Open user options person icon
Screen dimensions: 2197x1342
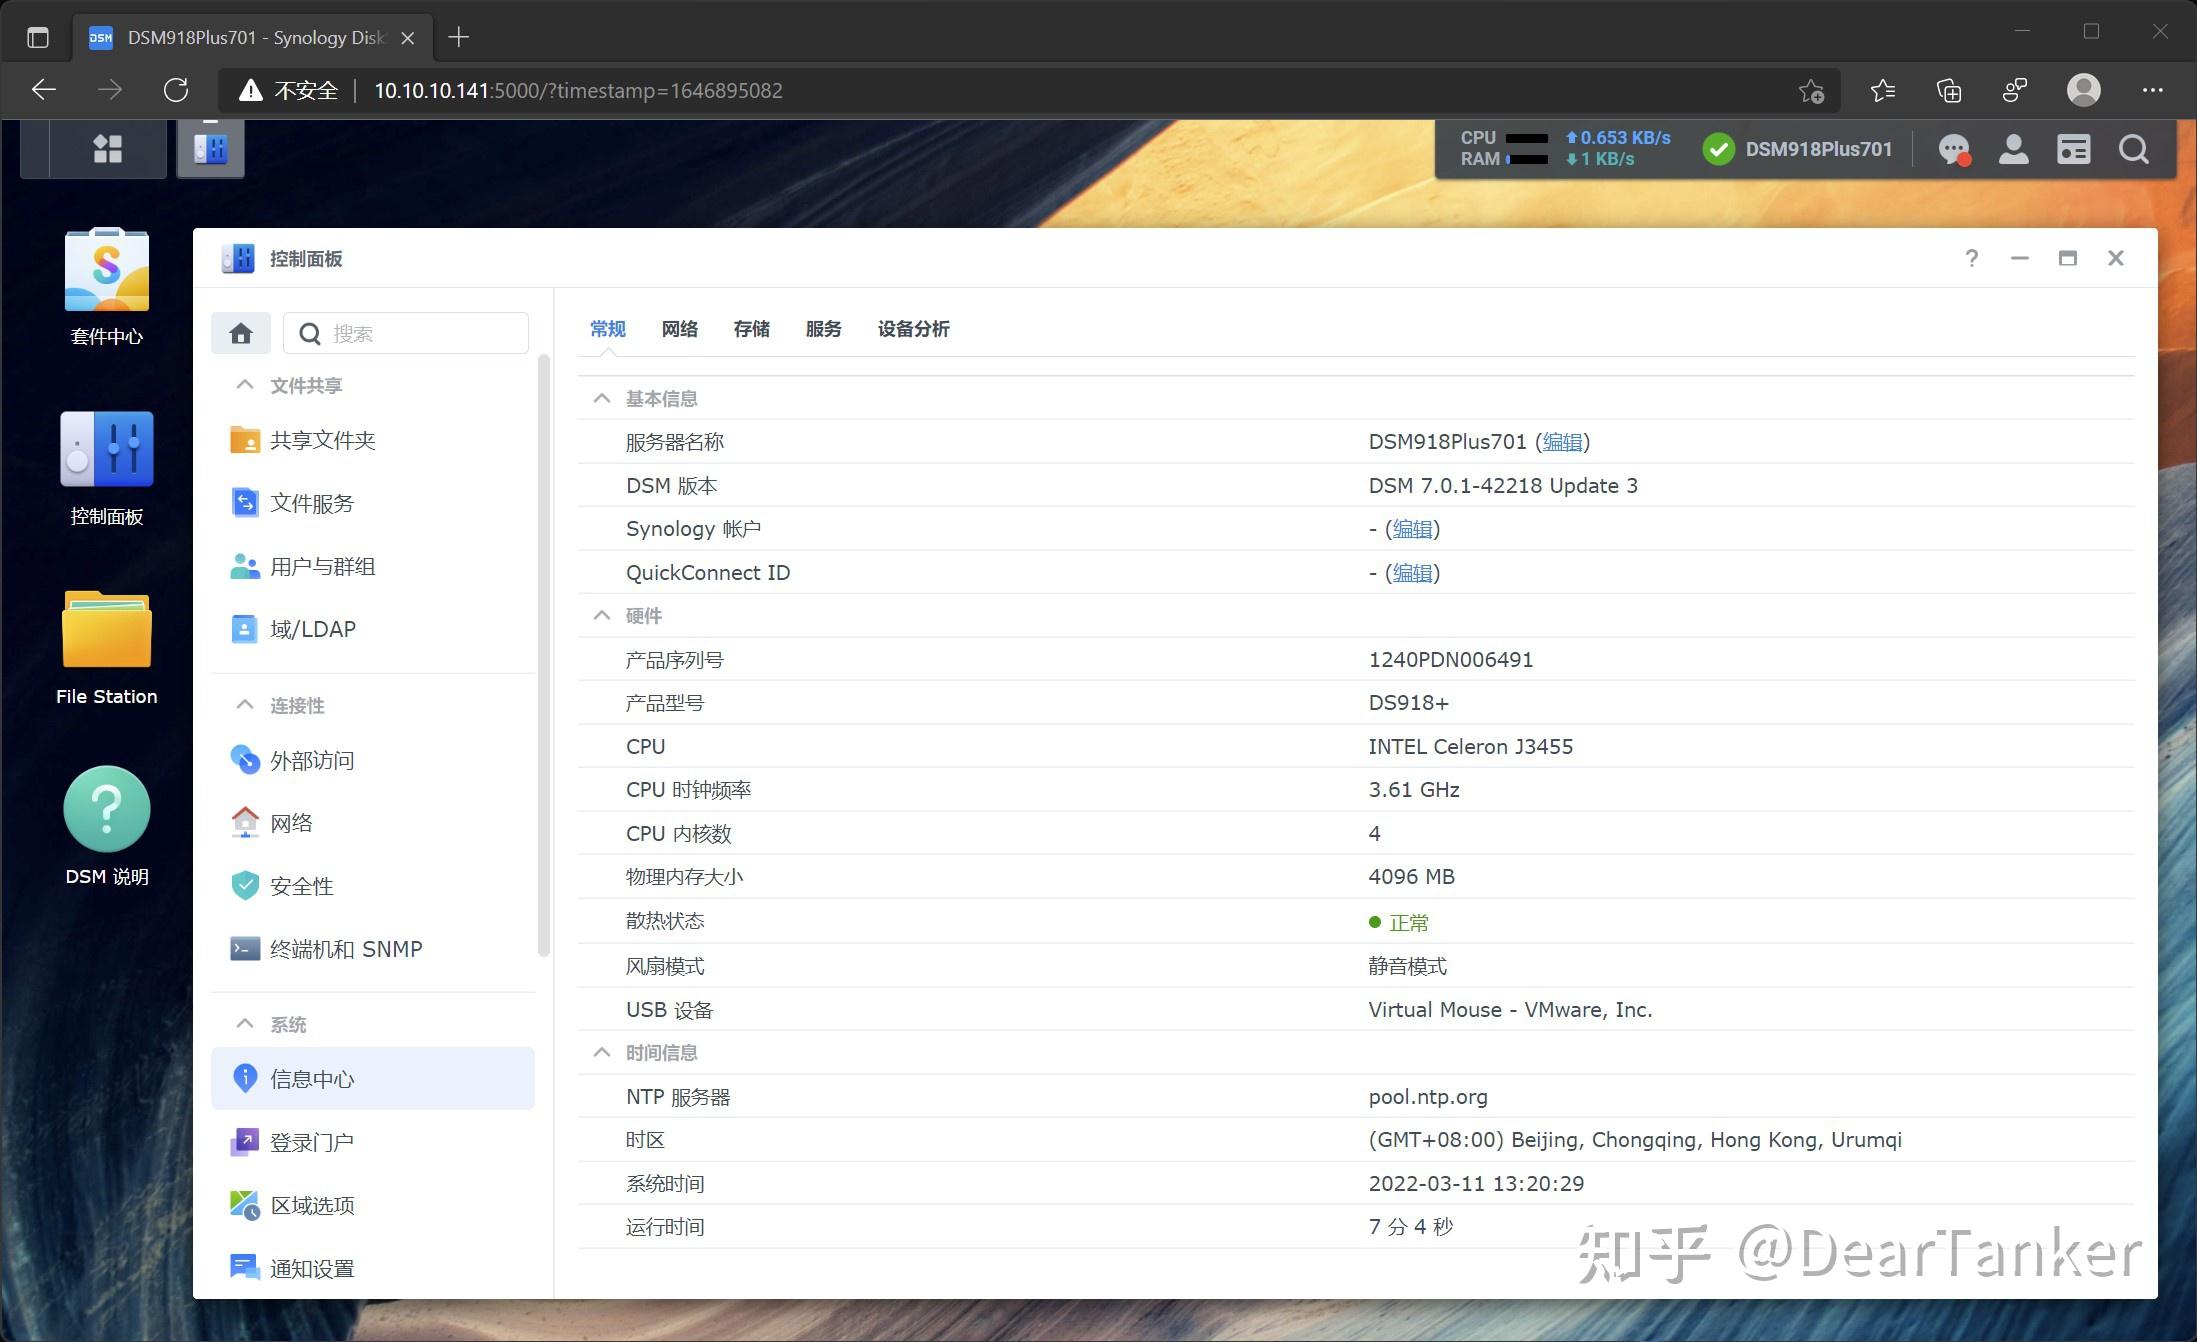[2013, 150]
